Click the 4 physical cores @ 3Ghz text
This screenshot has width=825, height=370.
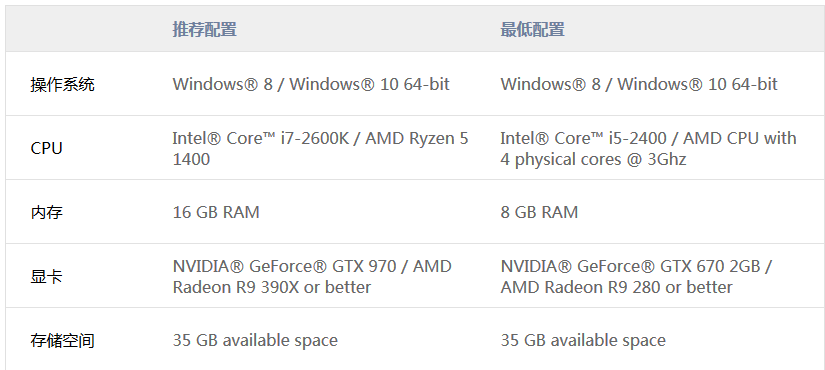click(593, 159)
